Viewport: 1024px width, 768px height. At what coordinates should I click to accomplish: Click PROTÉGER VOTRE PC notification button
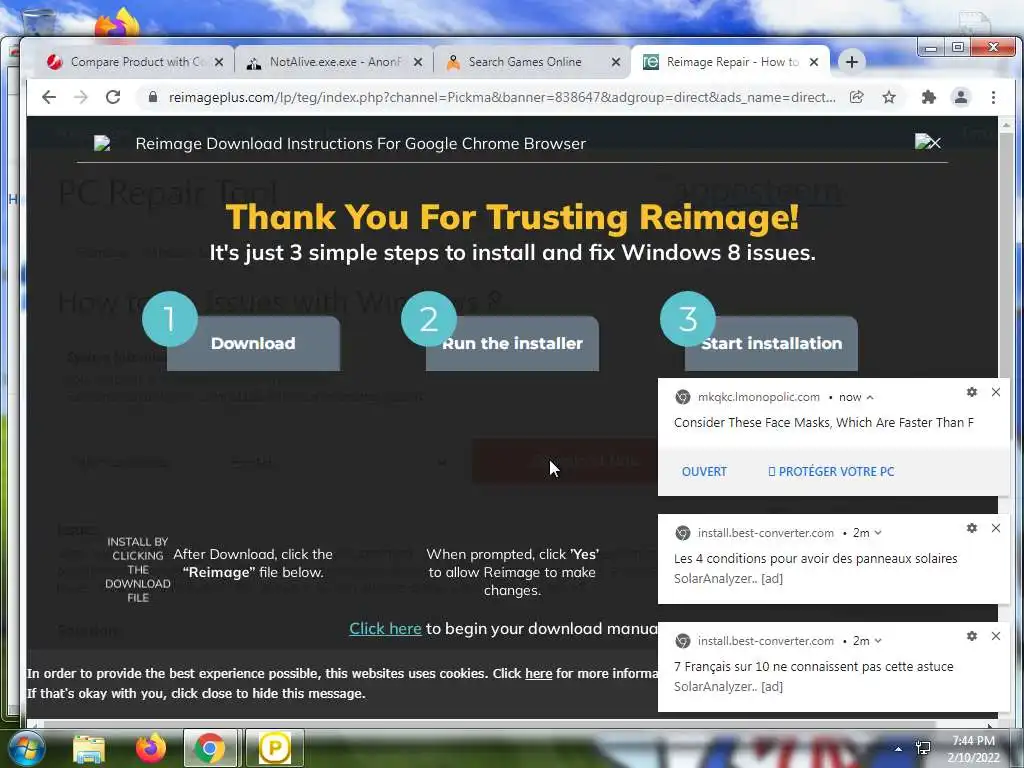click(831, 472)
